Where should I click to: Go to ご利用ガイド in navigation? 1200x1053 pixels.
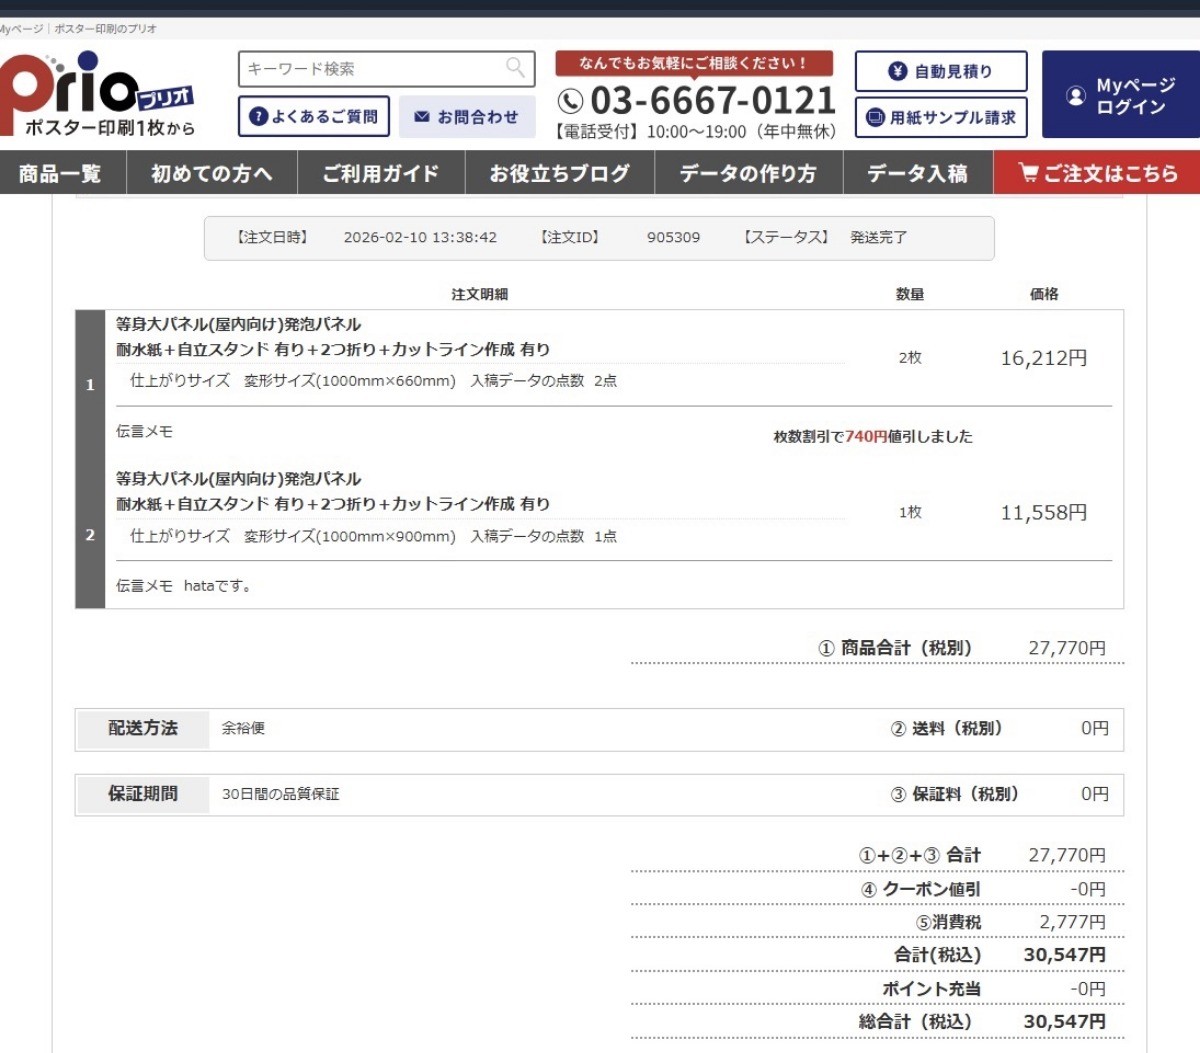coord(380,173)
